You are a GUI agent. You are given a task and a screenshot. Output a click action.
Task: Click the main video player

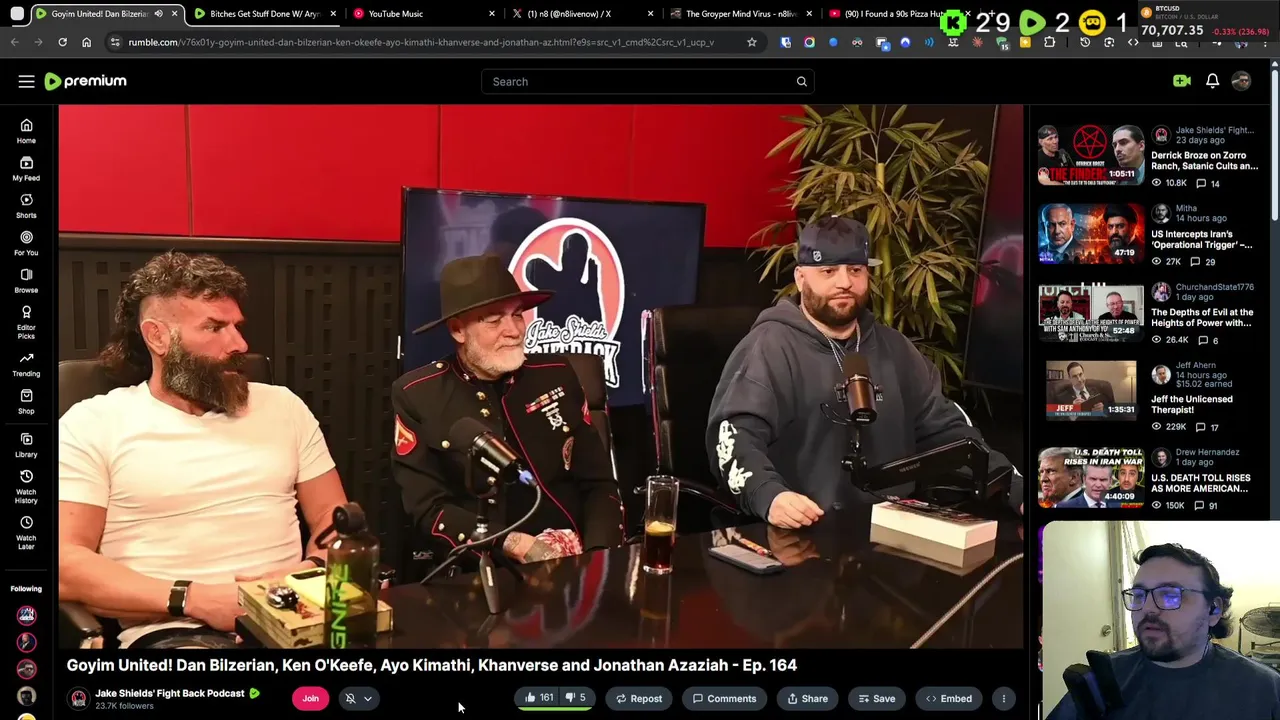coord(540,376)
